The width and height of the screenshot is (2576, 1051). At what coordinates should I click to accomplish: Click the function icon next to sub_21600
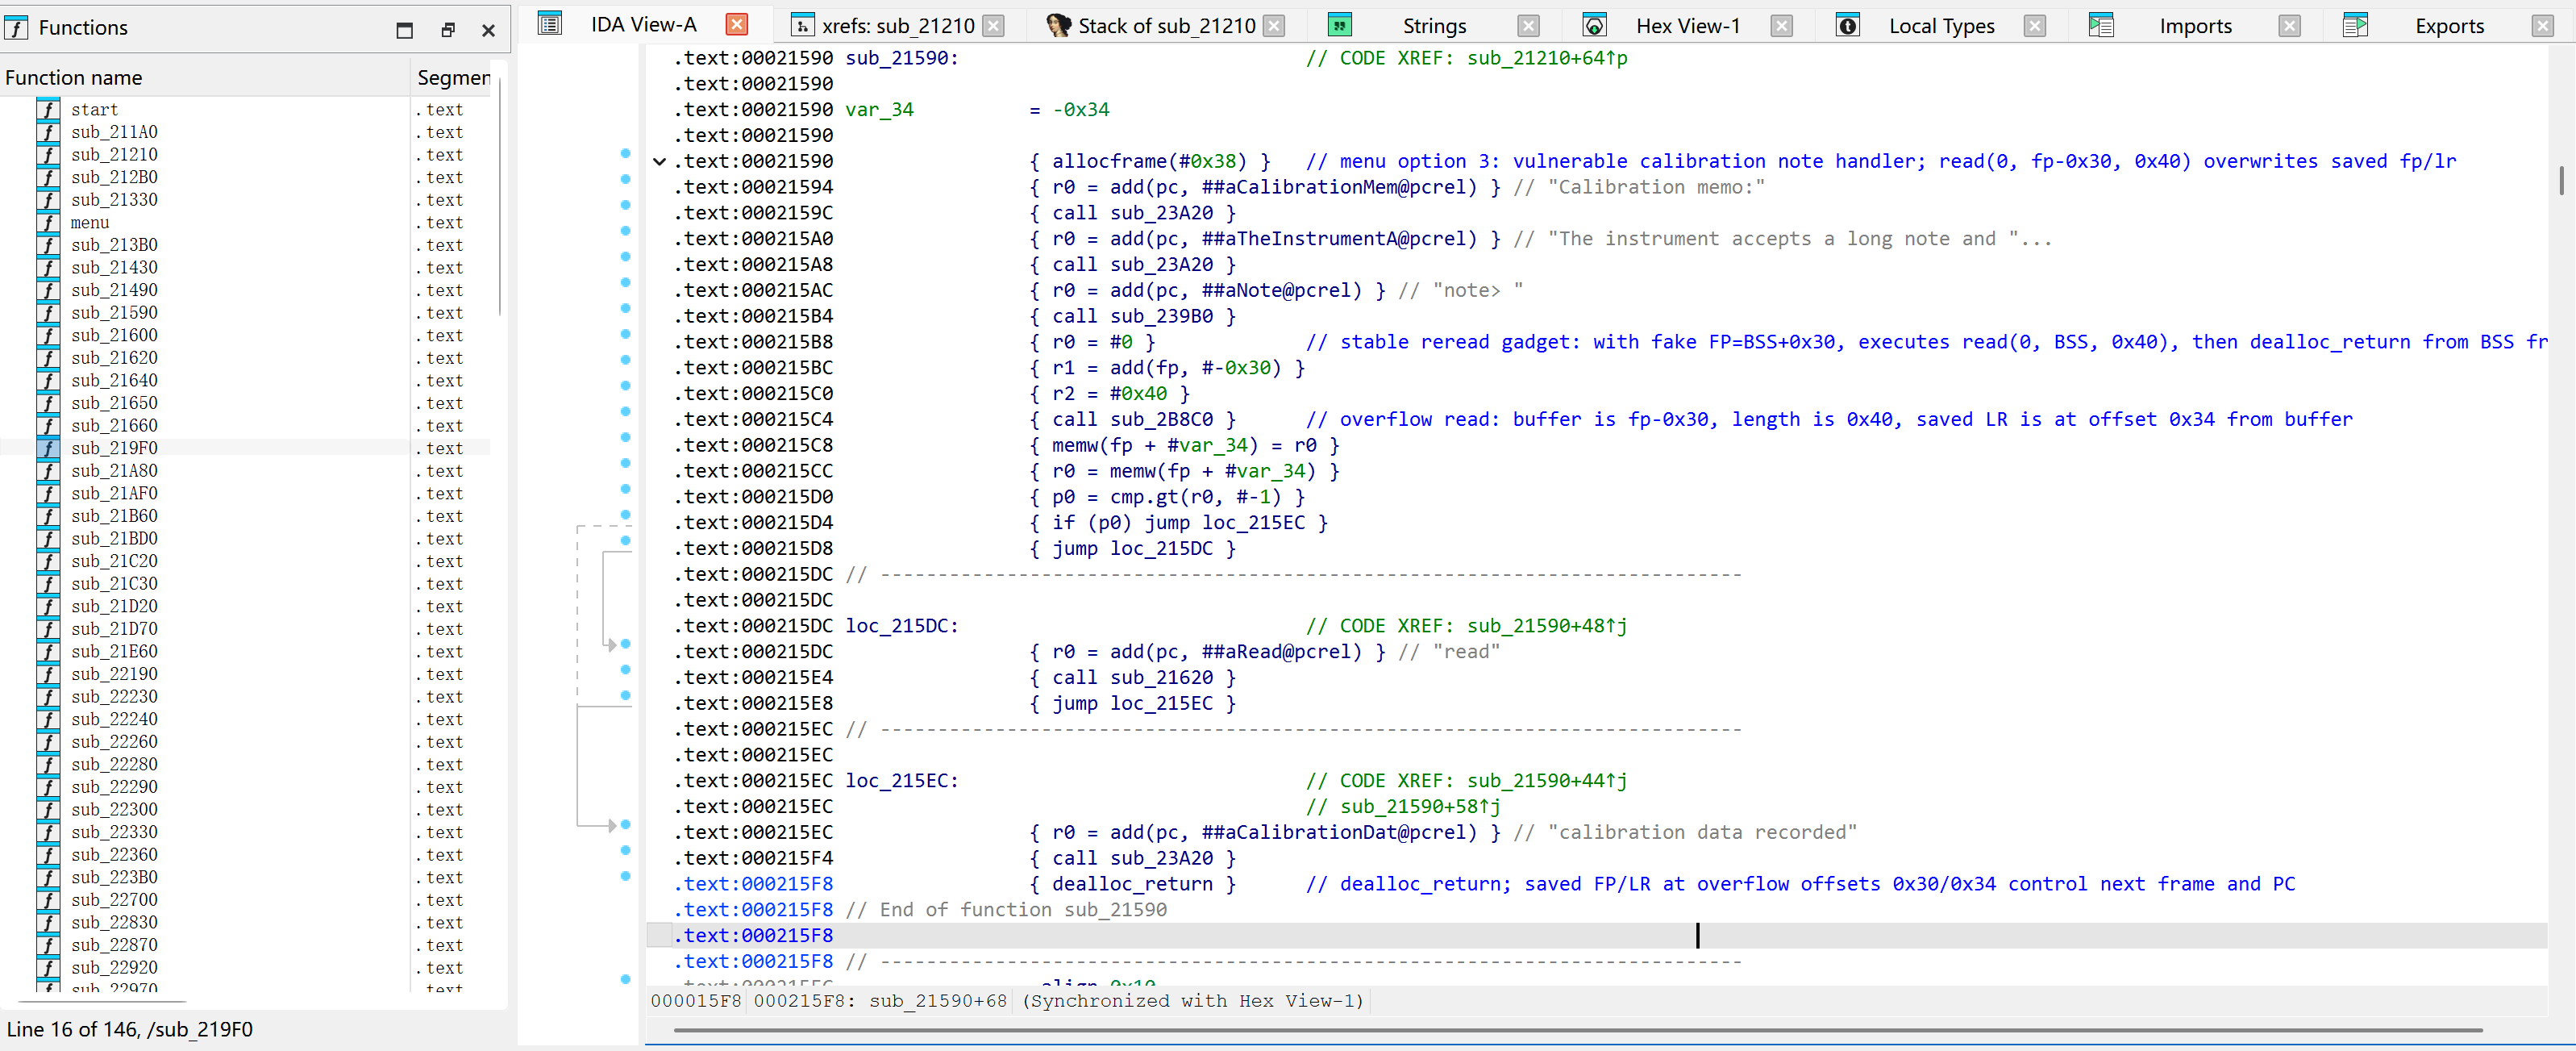[x=48, y=335]
